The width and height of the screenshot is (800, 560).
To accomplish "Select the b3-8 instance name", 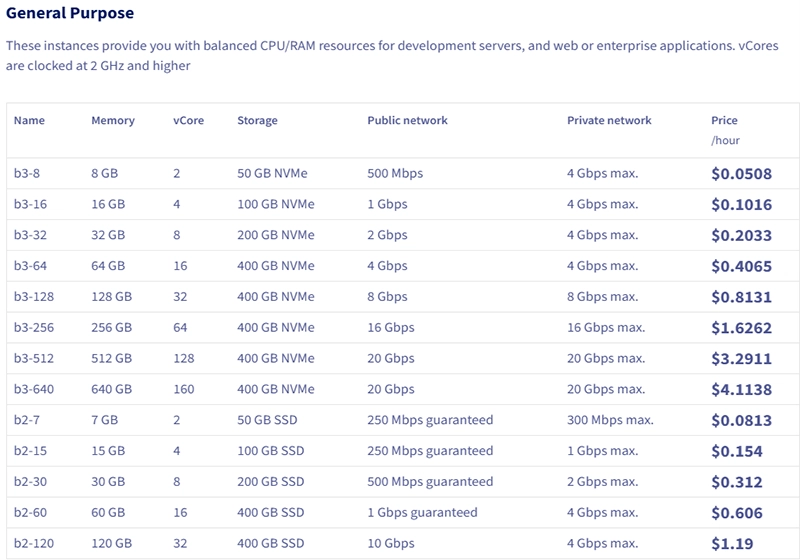I will click(x=29, y=174).
